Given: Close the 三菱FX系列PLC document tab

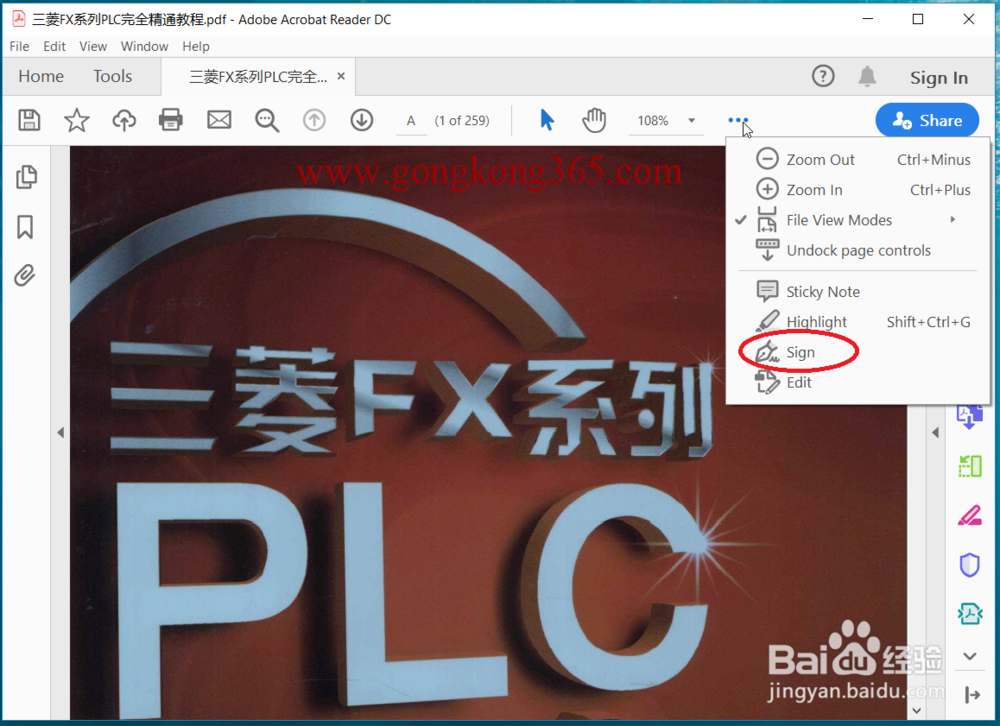Looking at the screenshot, I should (341, 77).
